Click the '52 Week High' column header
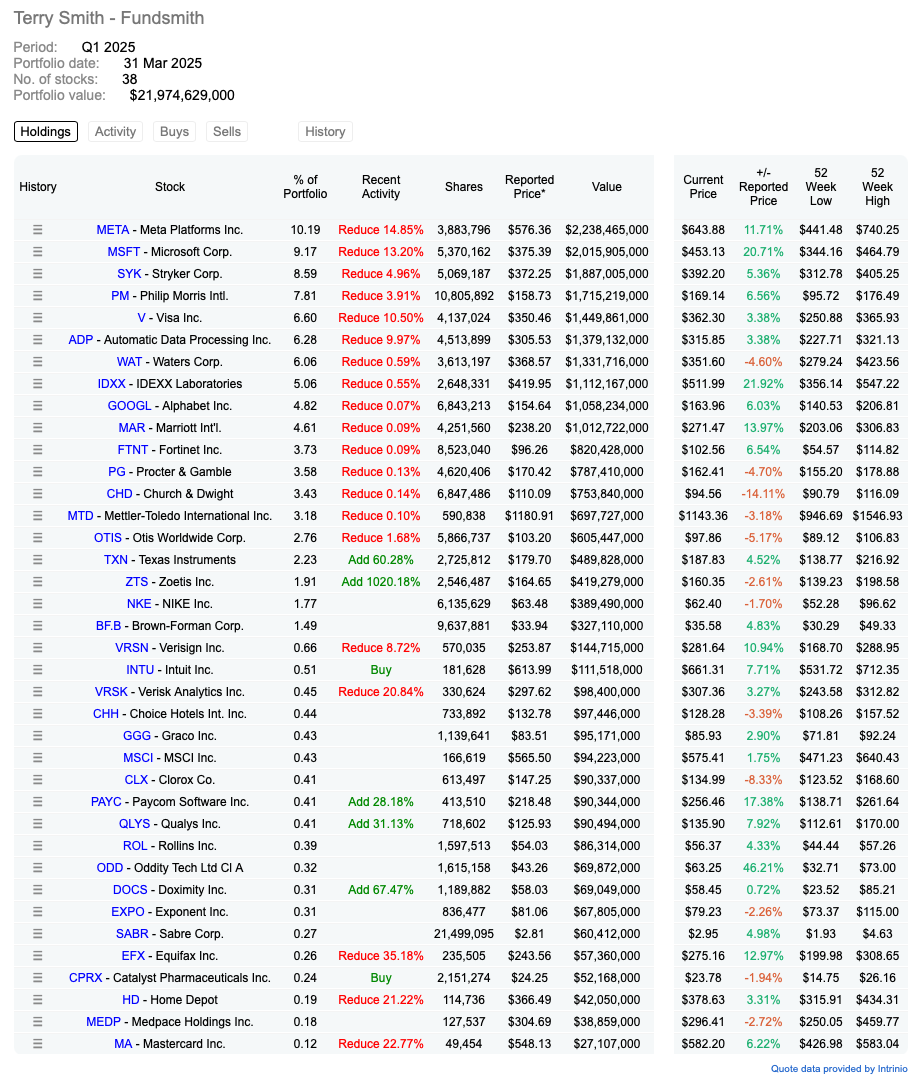916x1083 pixels. [877, 187]
